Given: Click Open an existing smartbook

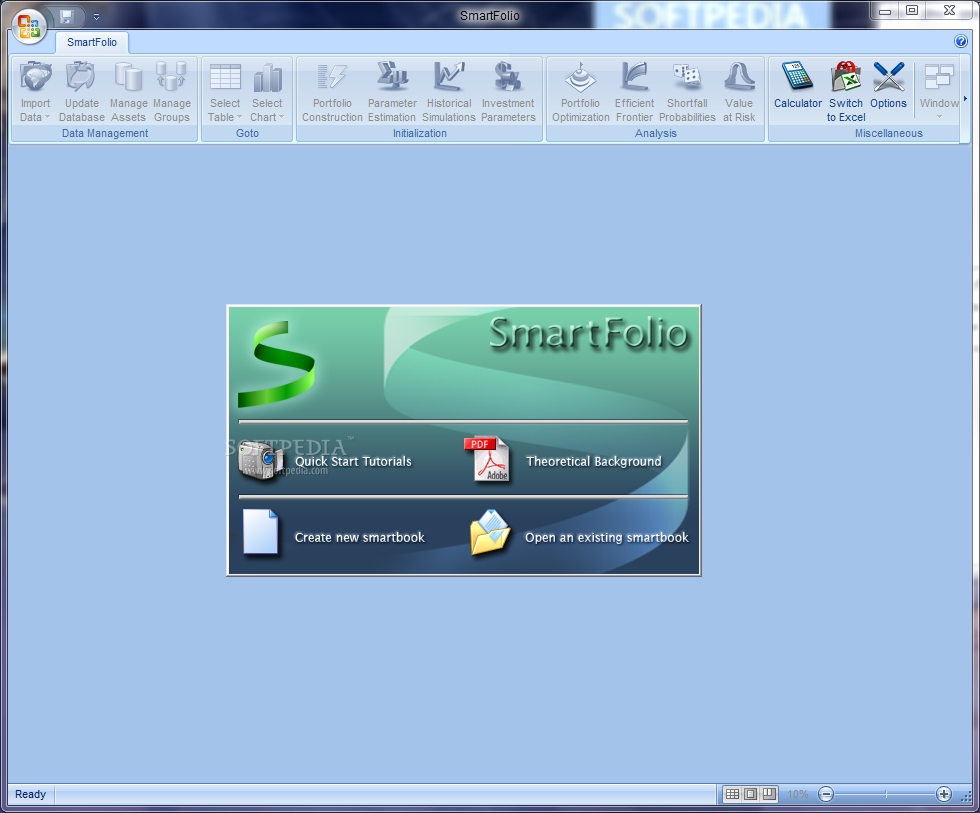Looking at the screenshot, I should point(606,537).
